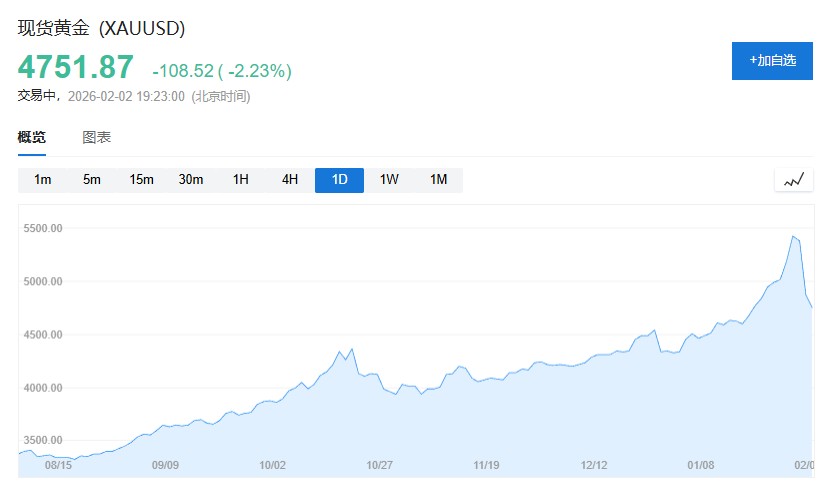Toggle the line chart type icon
Screen dimensions: 832x486
coord(794,180)
